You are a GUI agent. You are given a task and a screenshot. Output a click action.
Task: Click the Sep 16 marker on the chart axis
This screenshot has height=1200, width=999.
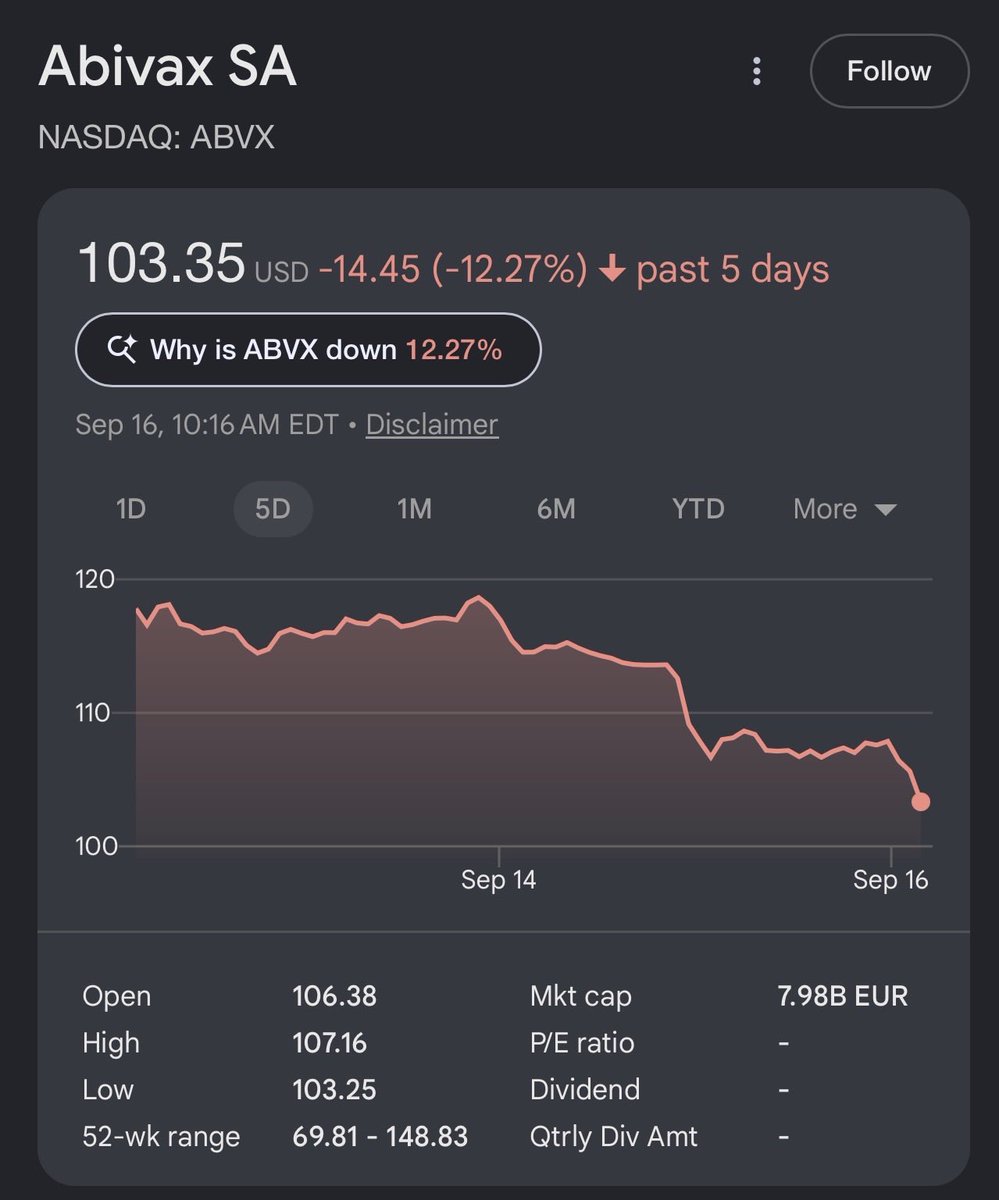coord(890,880)
